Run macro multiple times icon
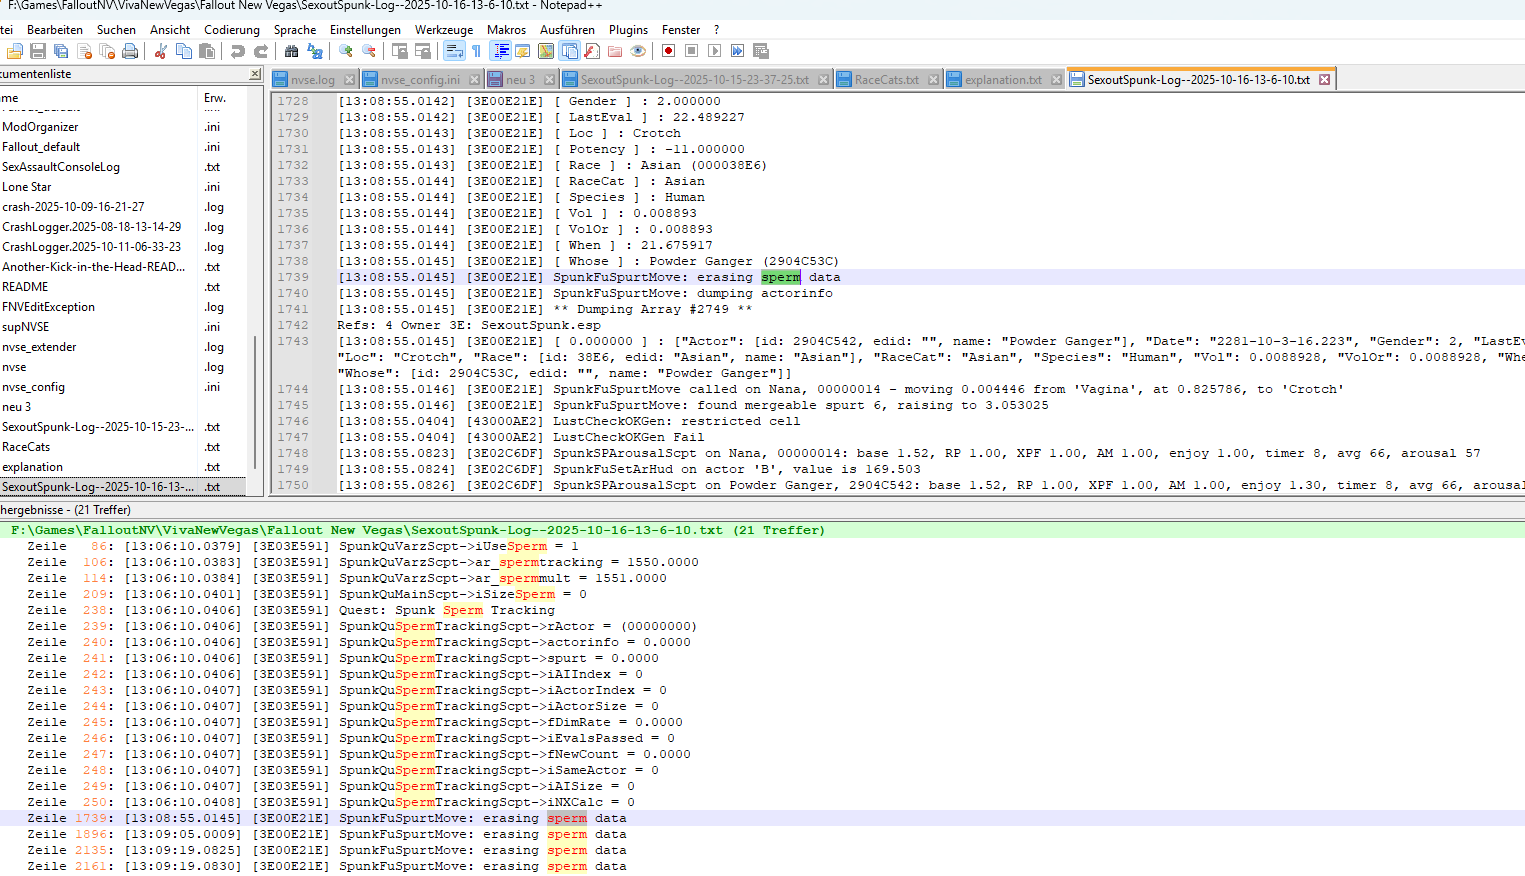 point(737,51)
